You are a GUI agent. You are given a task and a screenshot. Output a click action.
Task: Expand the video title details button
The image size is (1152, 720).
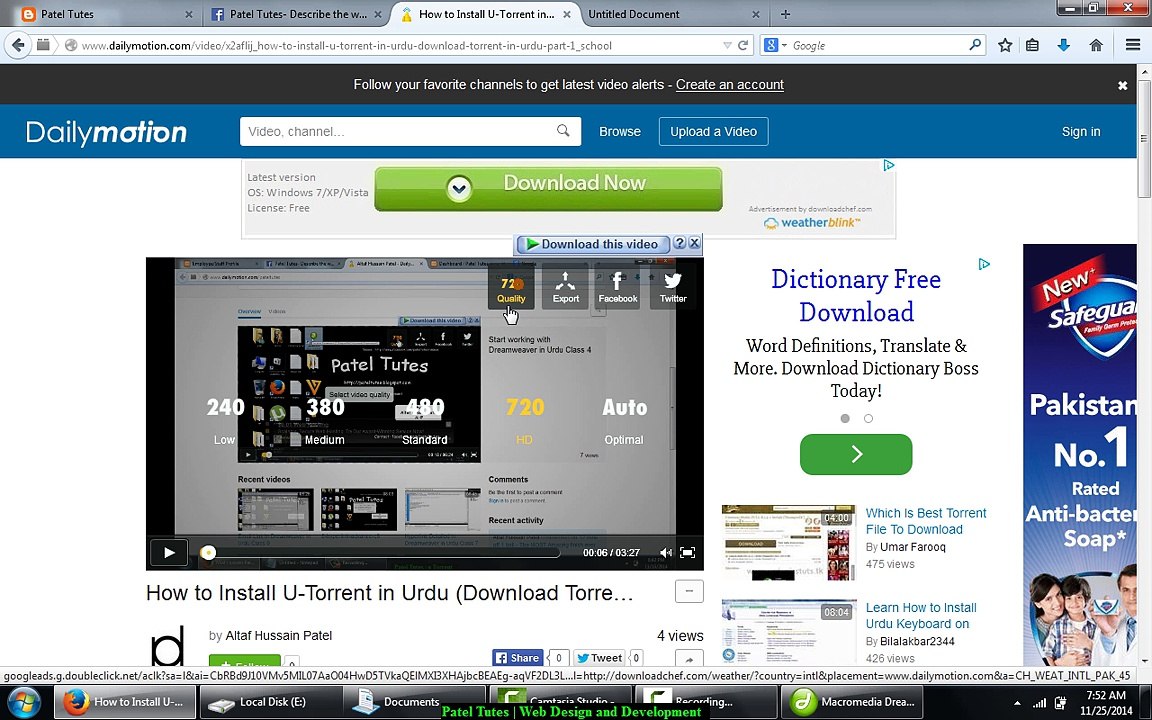tap(689, 591)
